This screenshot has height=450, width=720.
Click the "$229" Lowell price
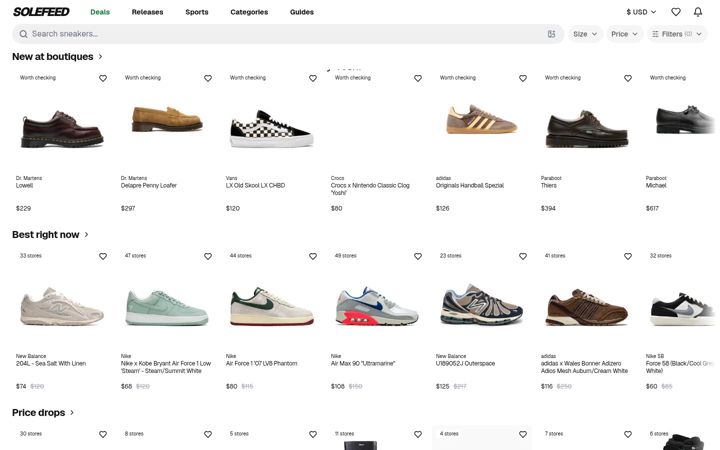click(23, 208)
